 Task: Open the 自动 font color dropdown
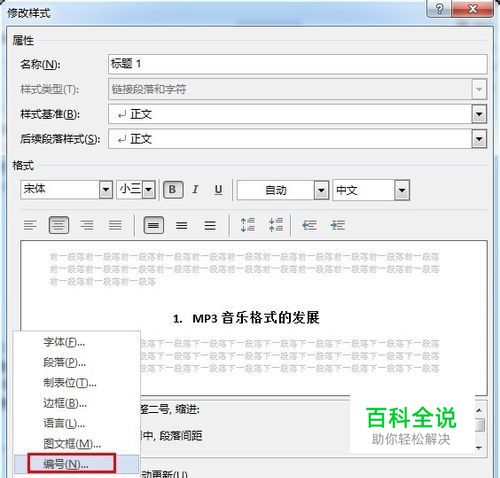click(x=321, y=190)
